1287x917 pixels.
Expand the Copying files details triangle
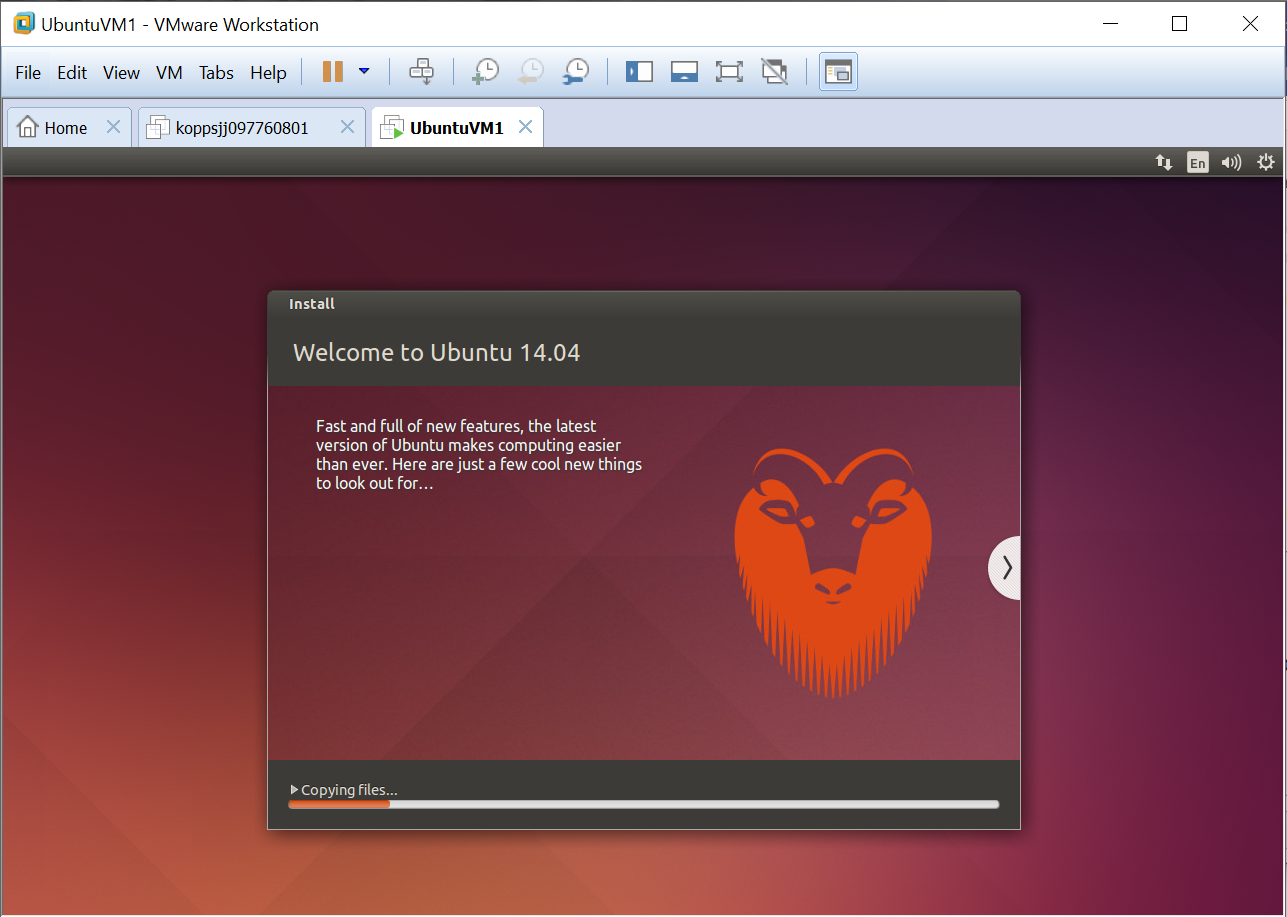pos(294,789)
